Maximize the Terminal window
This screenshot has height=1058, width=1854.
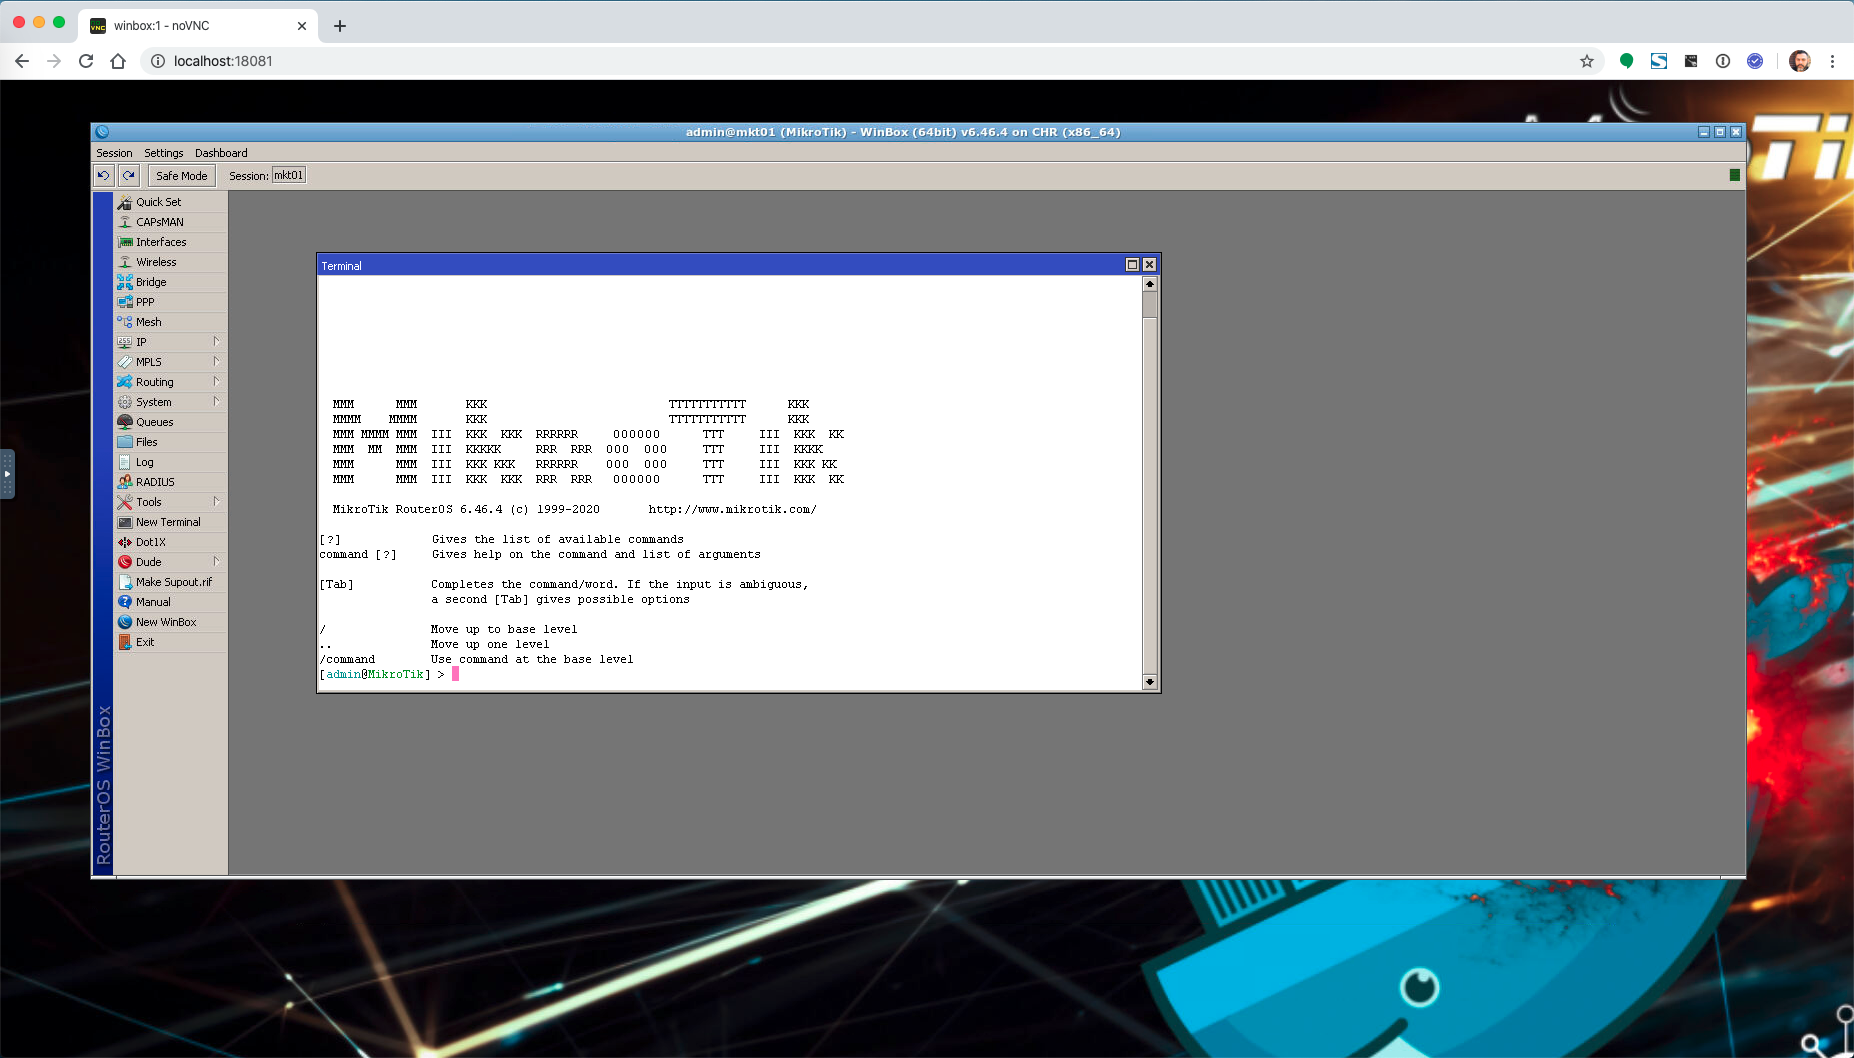(1132, 265)
